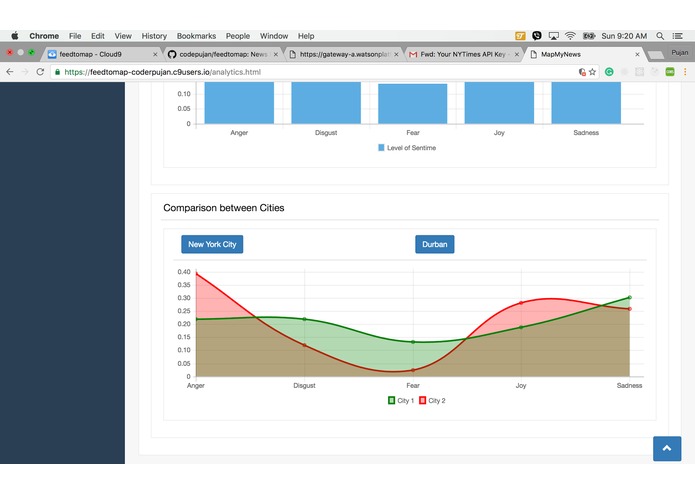Image resolution: width=695 pixels, height=494 pixels.
Task: Open the Edit menu
Action: pyautogui.click(x=98, y=36)
